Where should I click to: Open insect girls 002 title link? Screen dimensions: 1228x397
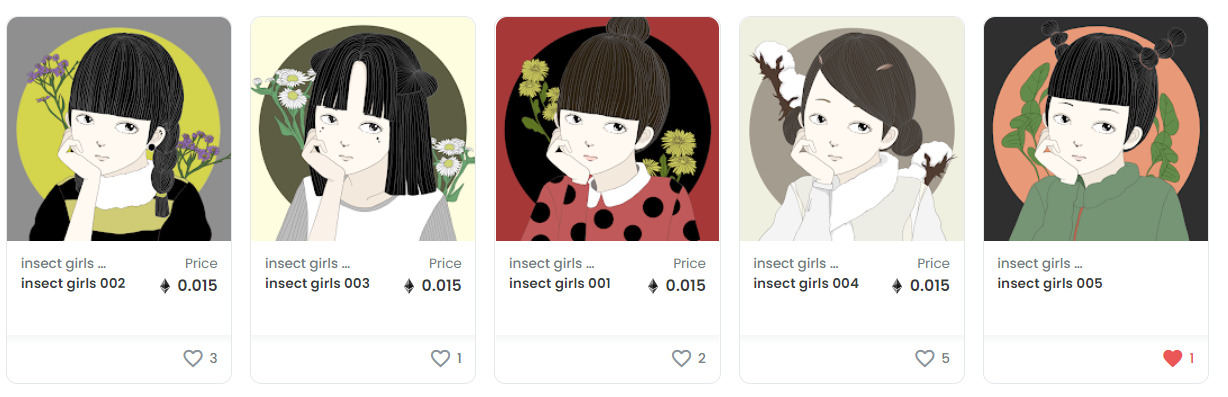pyautogui.click(x=73, y=283)
